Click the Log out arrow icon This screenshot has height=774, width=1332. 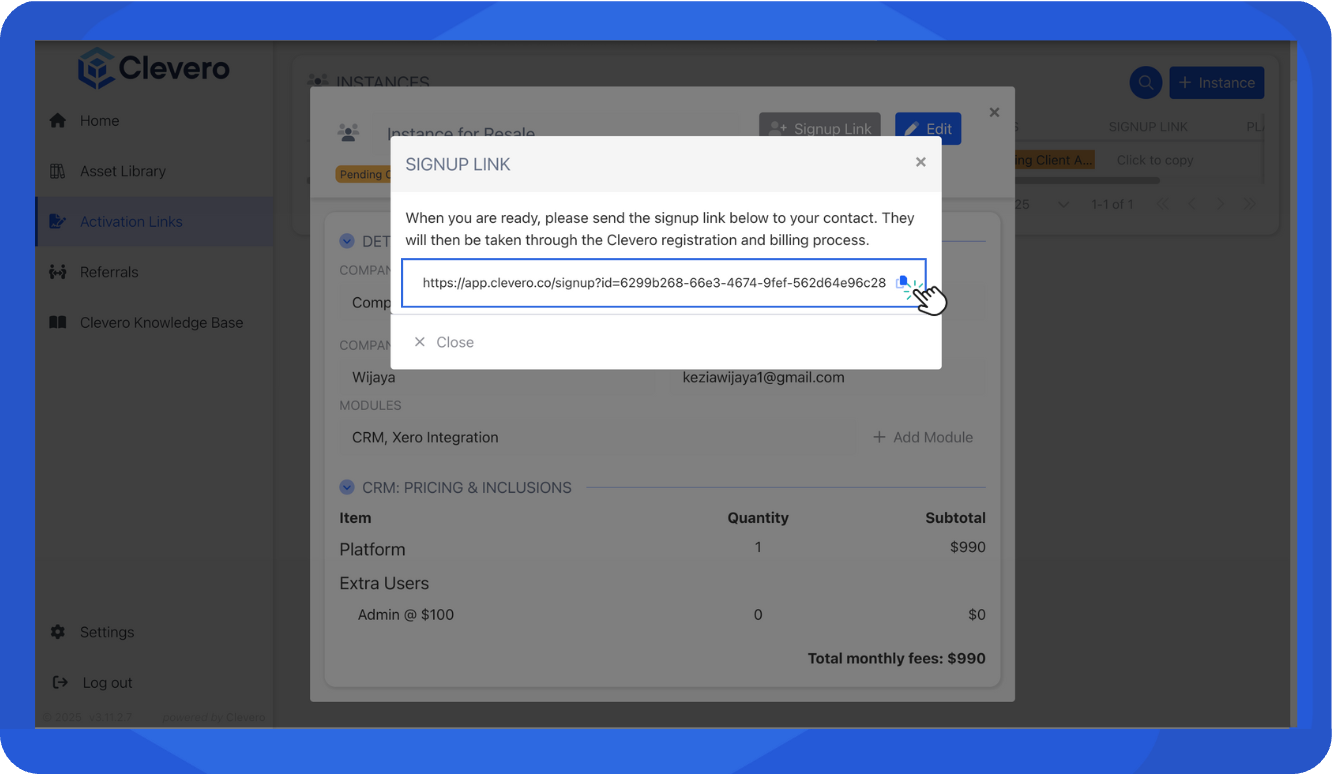(60, 683)
